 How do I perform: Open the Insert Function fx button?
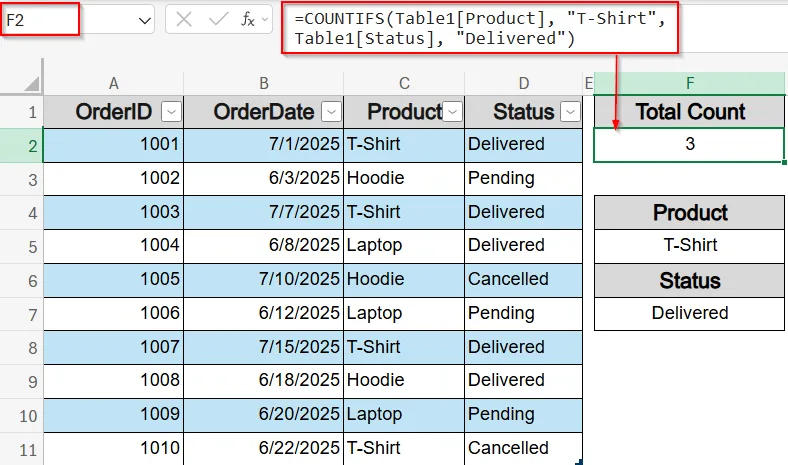pyautogui.click(x=248, y=20)
